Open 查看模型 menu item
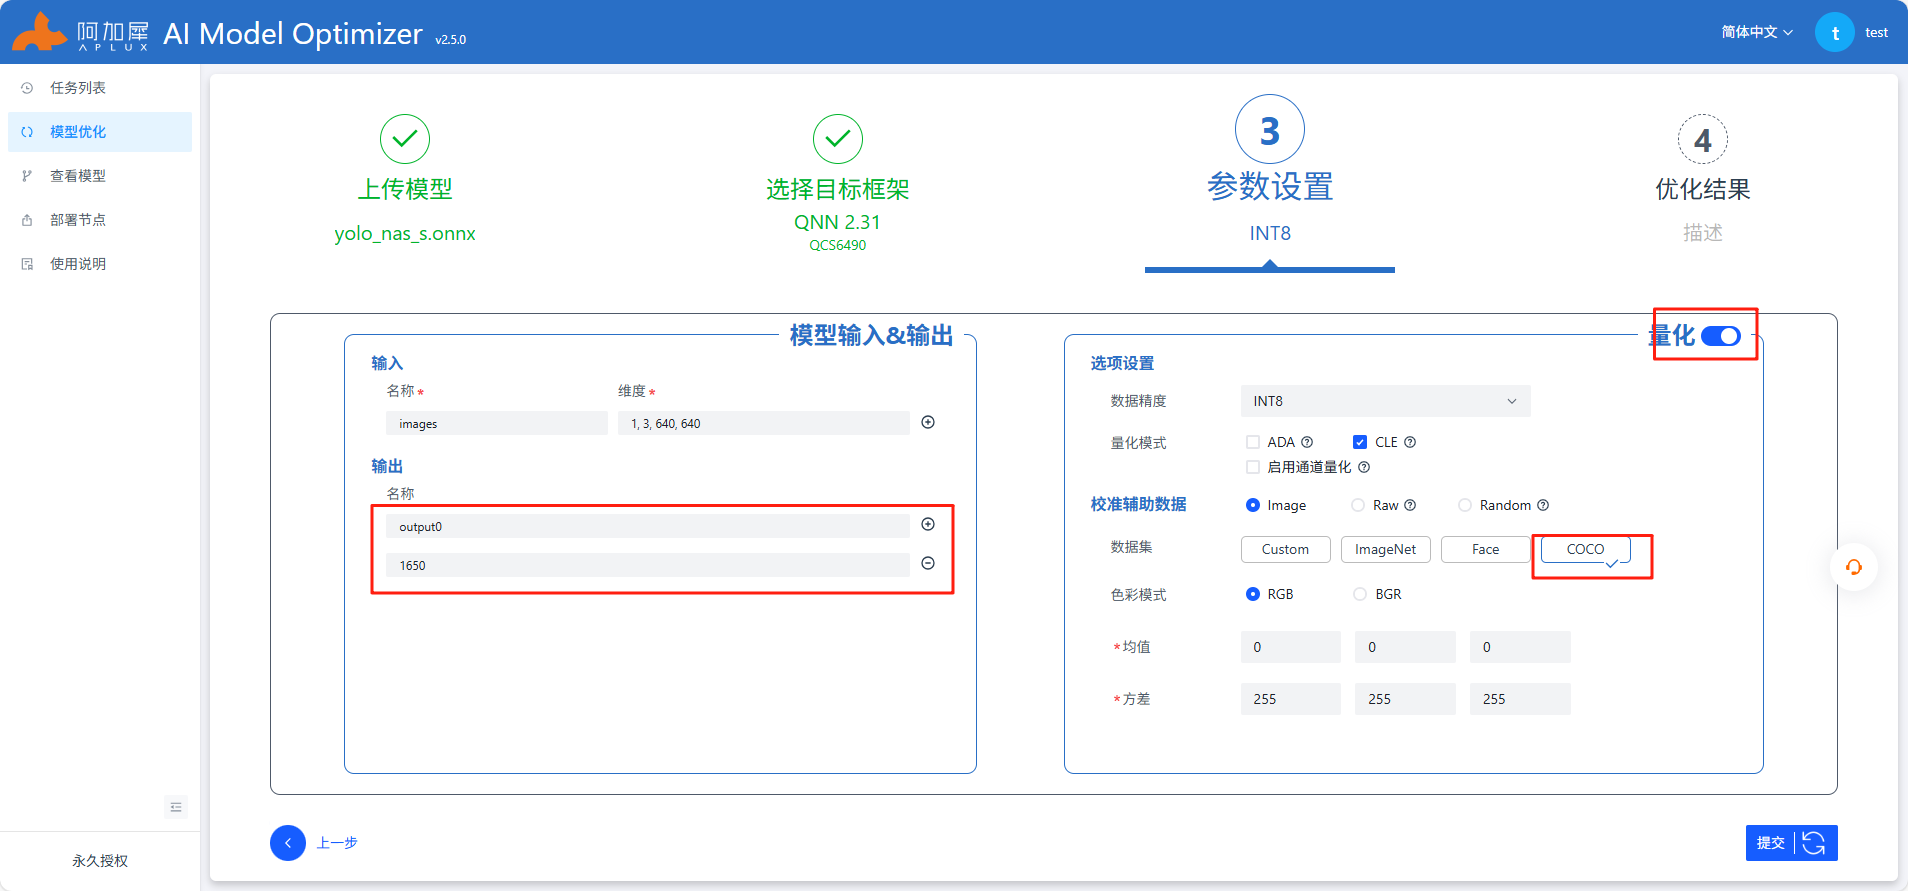 click(100, 176)
